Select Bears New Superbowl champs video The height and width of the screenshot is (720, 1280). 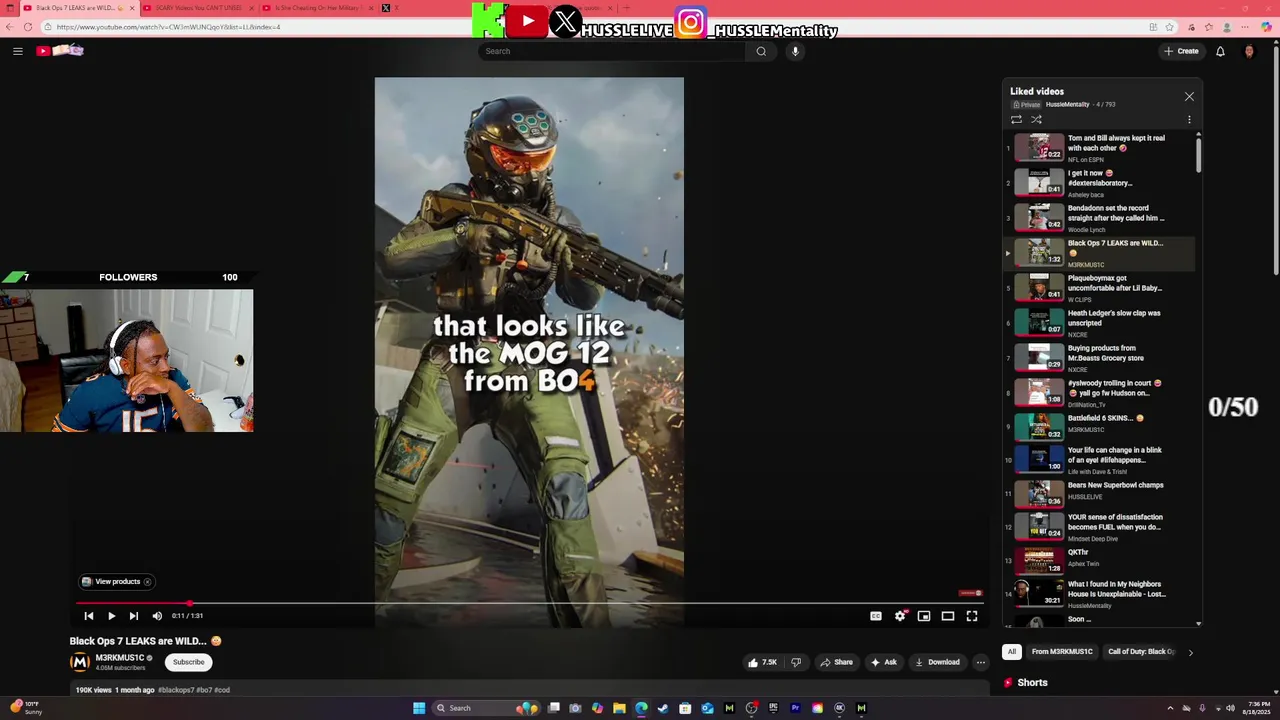tap(1100, 495)
